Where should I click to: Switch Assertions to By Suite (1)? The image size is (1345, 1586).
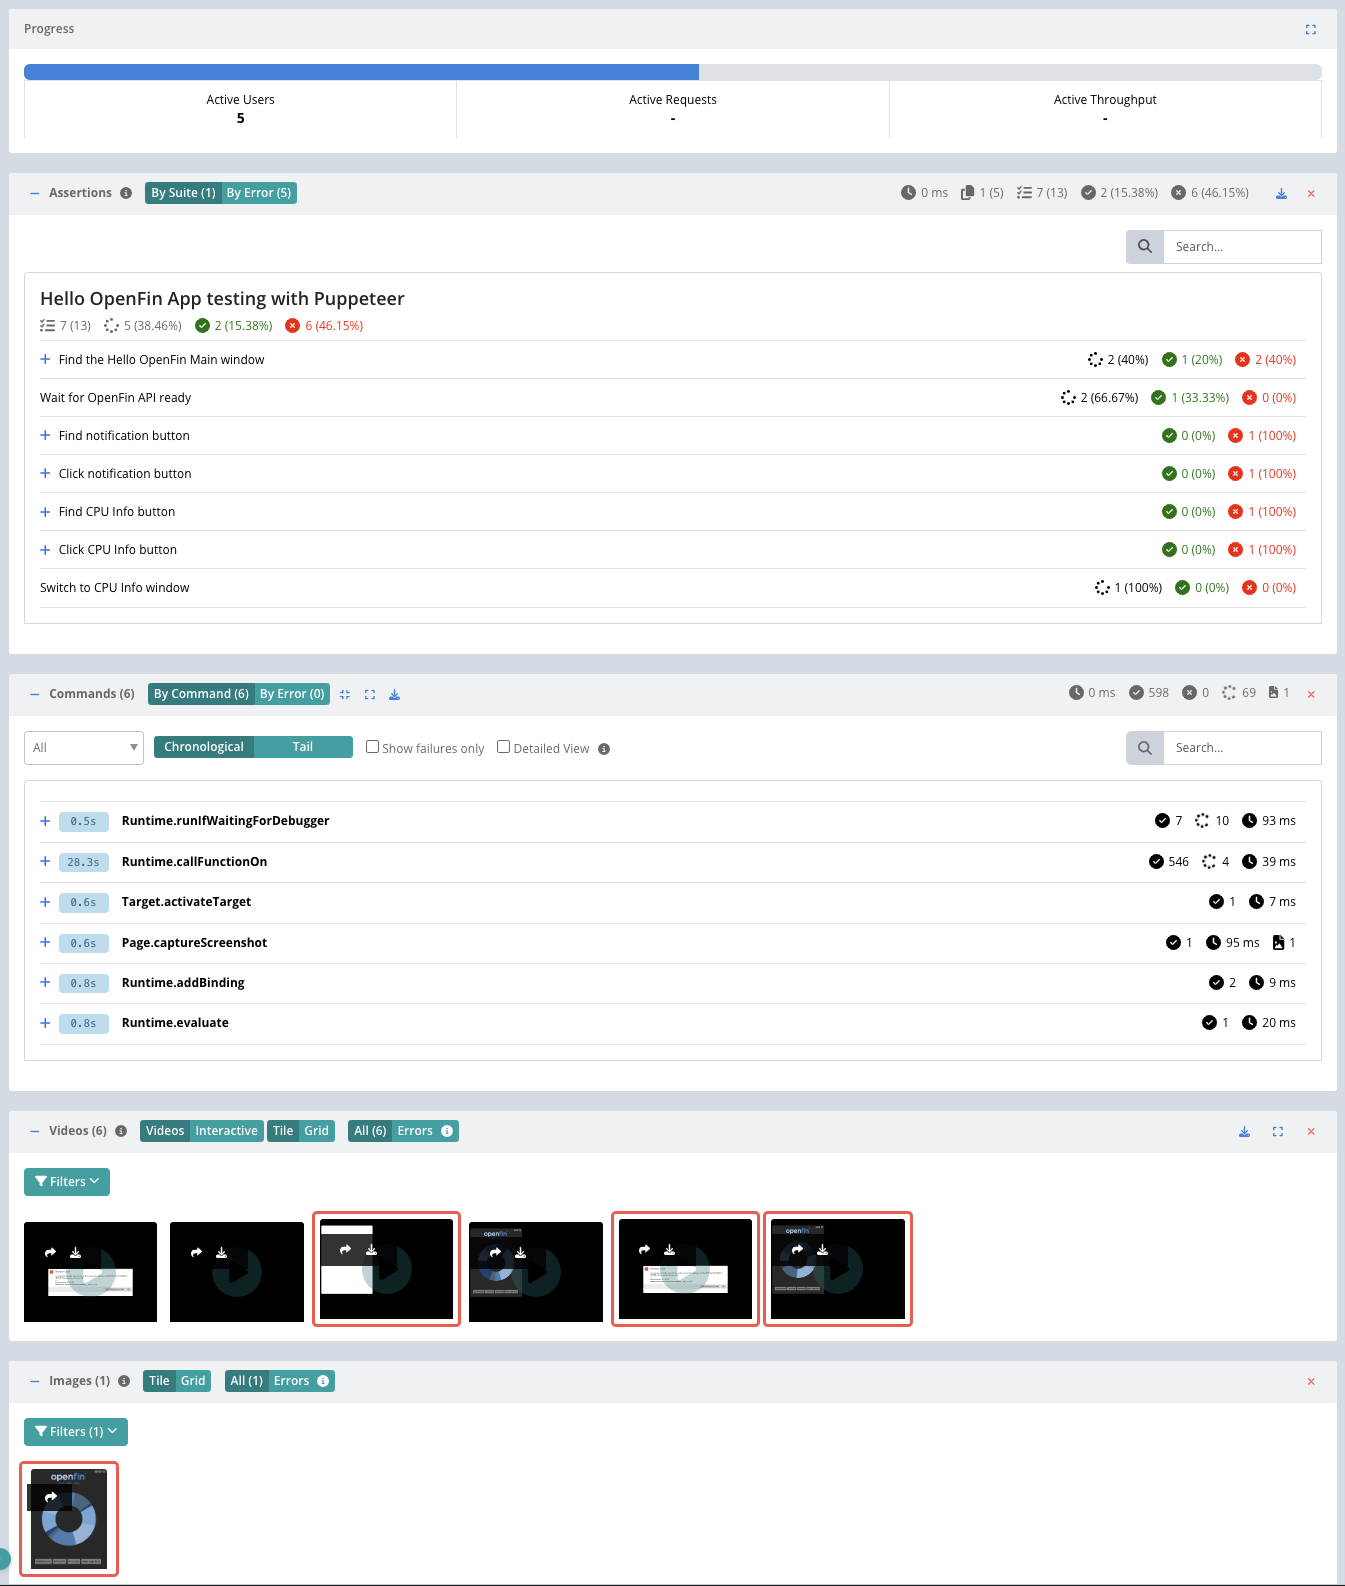coord(183,193)
